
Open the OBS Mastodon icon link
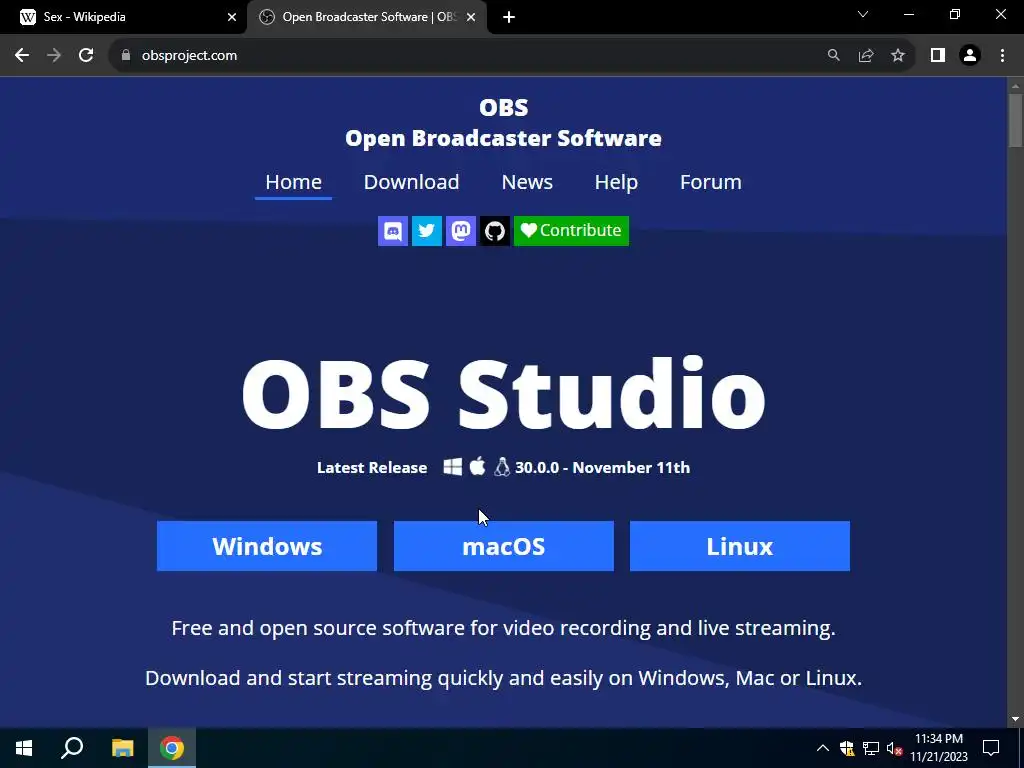(x=460, y=231)
